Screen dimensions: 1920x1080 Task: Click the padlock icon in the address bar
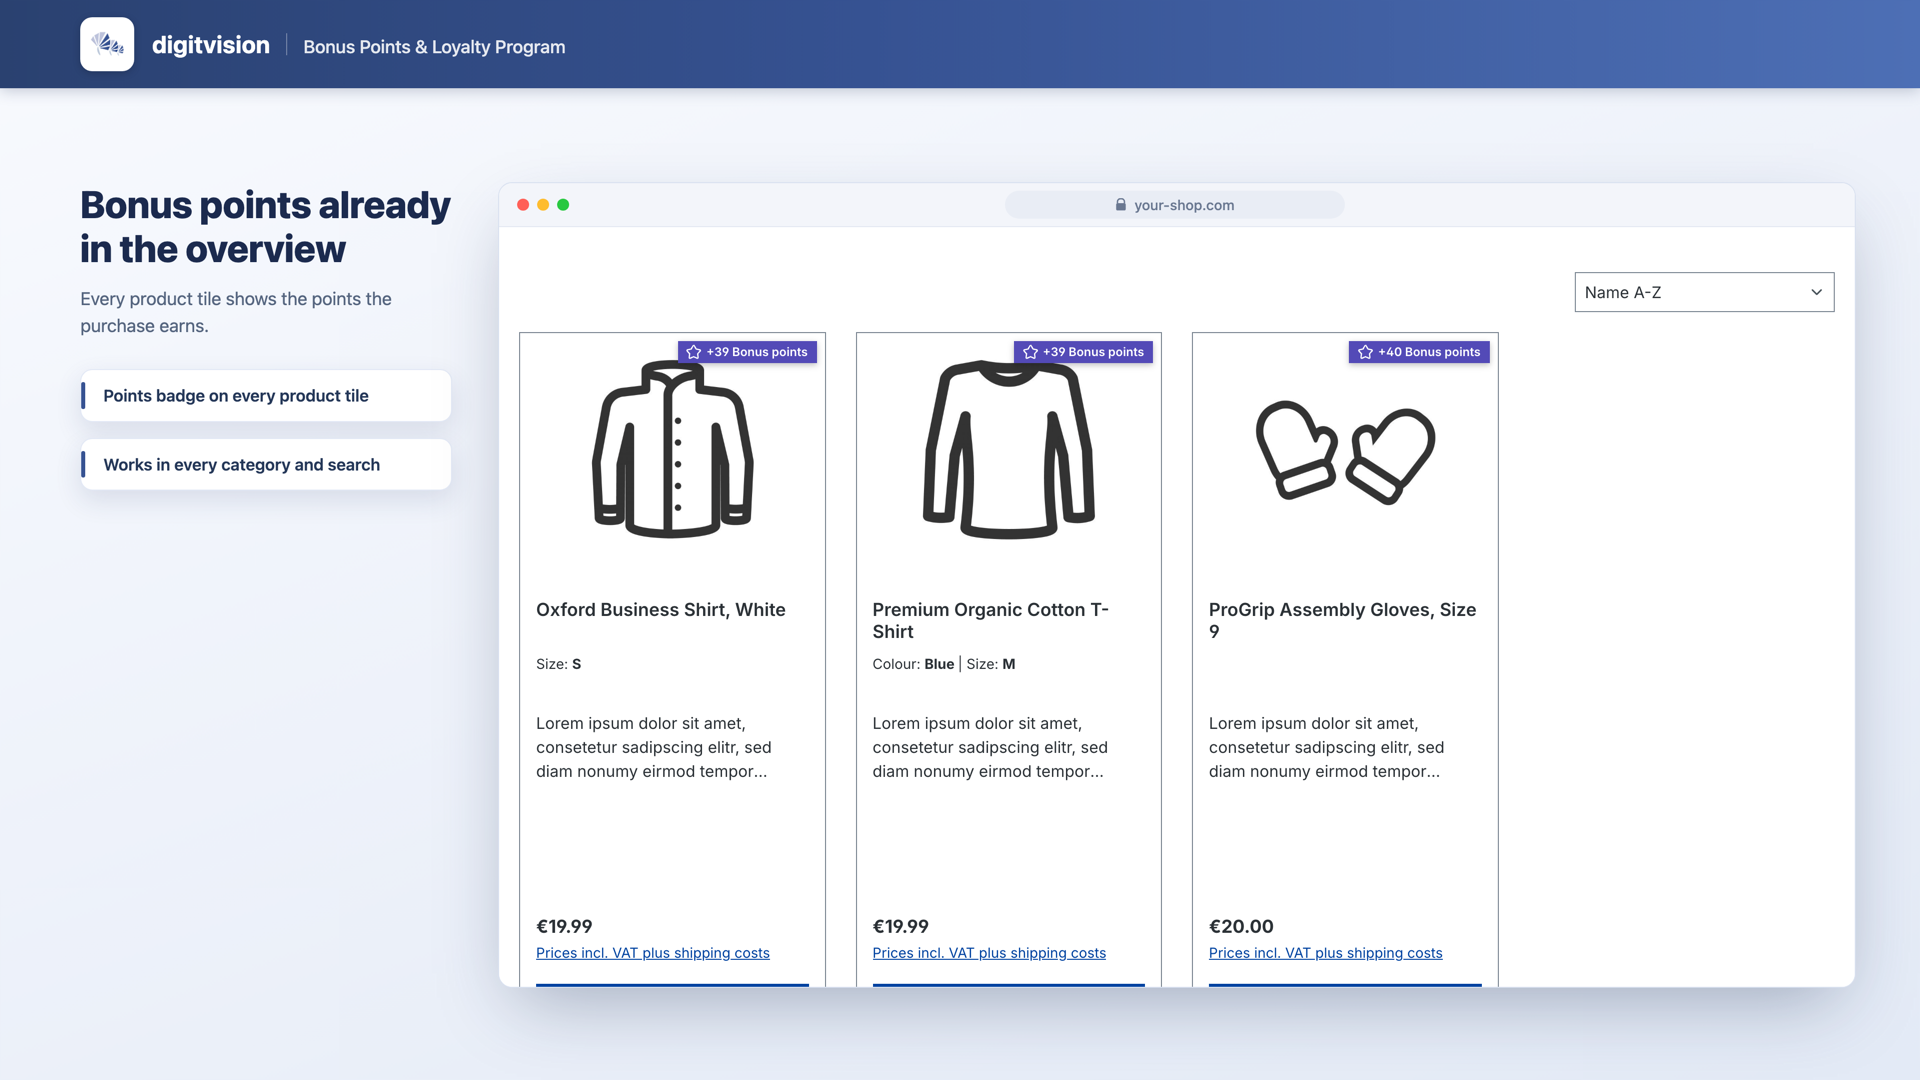click(1121, 205)
